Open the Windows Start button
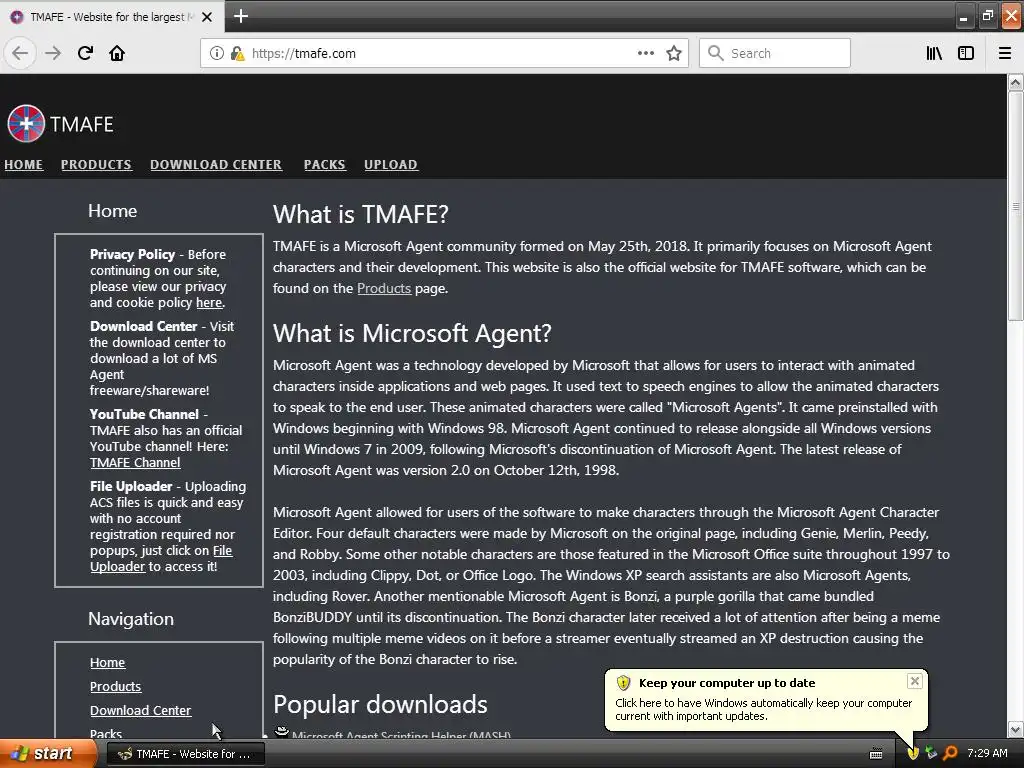The width and height of the screenshot is (1024, 768). click(47, 754)
